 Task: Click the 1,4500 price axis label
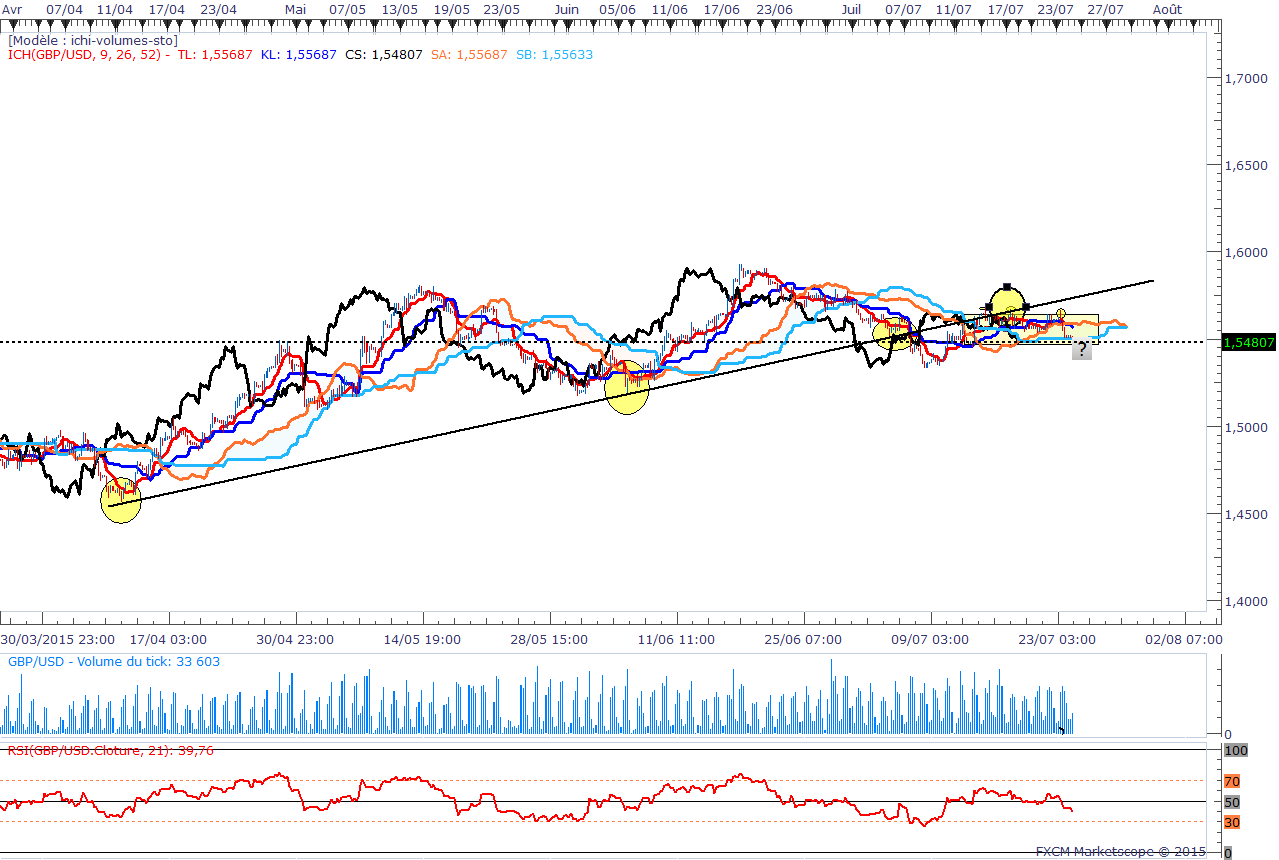(1245, 515)
